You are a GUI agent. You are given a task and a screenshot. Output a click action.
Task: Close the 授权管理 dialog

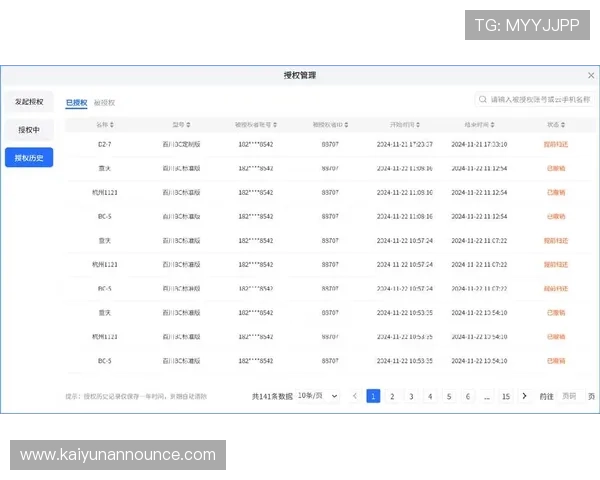click(591, 75)
